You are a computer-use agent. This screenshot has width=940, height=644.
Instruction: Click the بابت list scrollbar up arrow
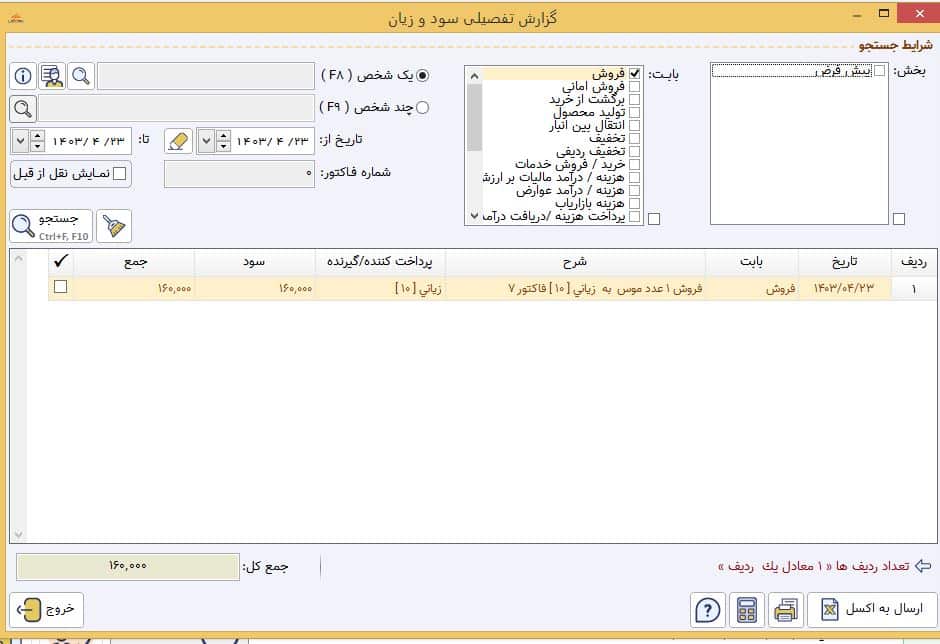point(474,76)
